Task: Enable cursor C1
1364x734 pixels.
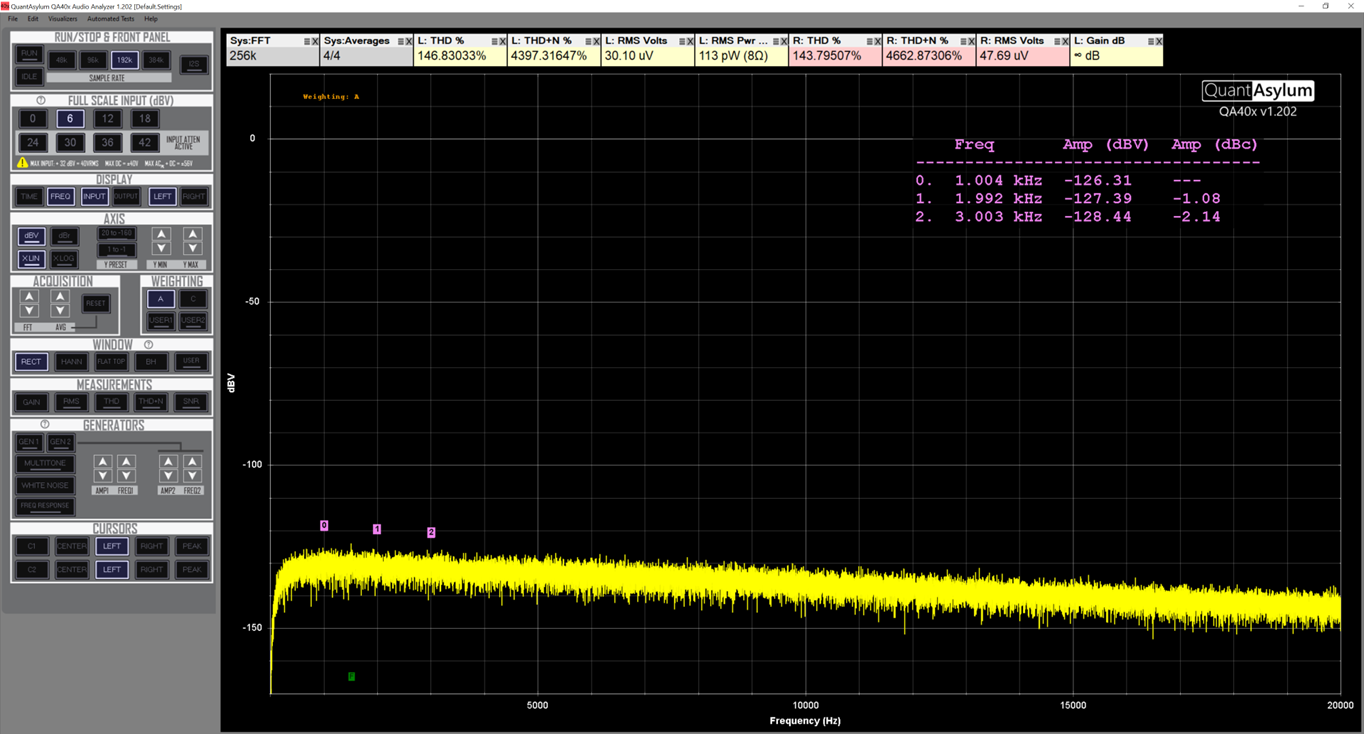Action: pyautogui.click(x=31, y=547)
